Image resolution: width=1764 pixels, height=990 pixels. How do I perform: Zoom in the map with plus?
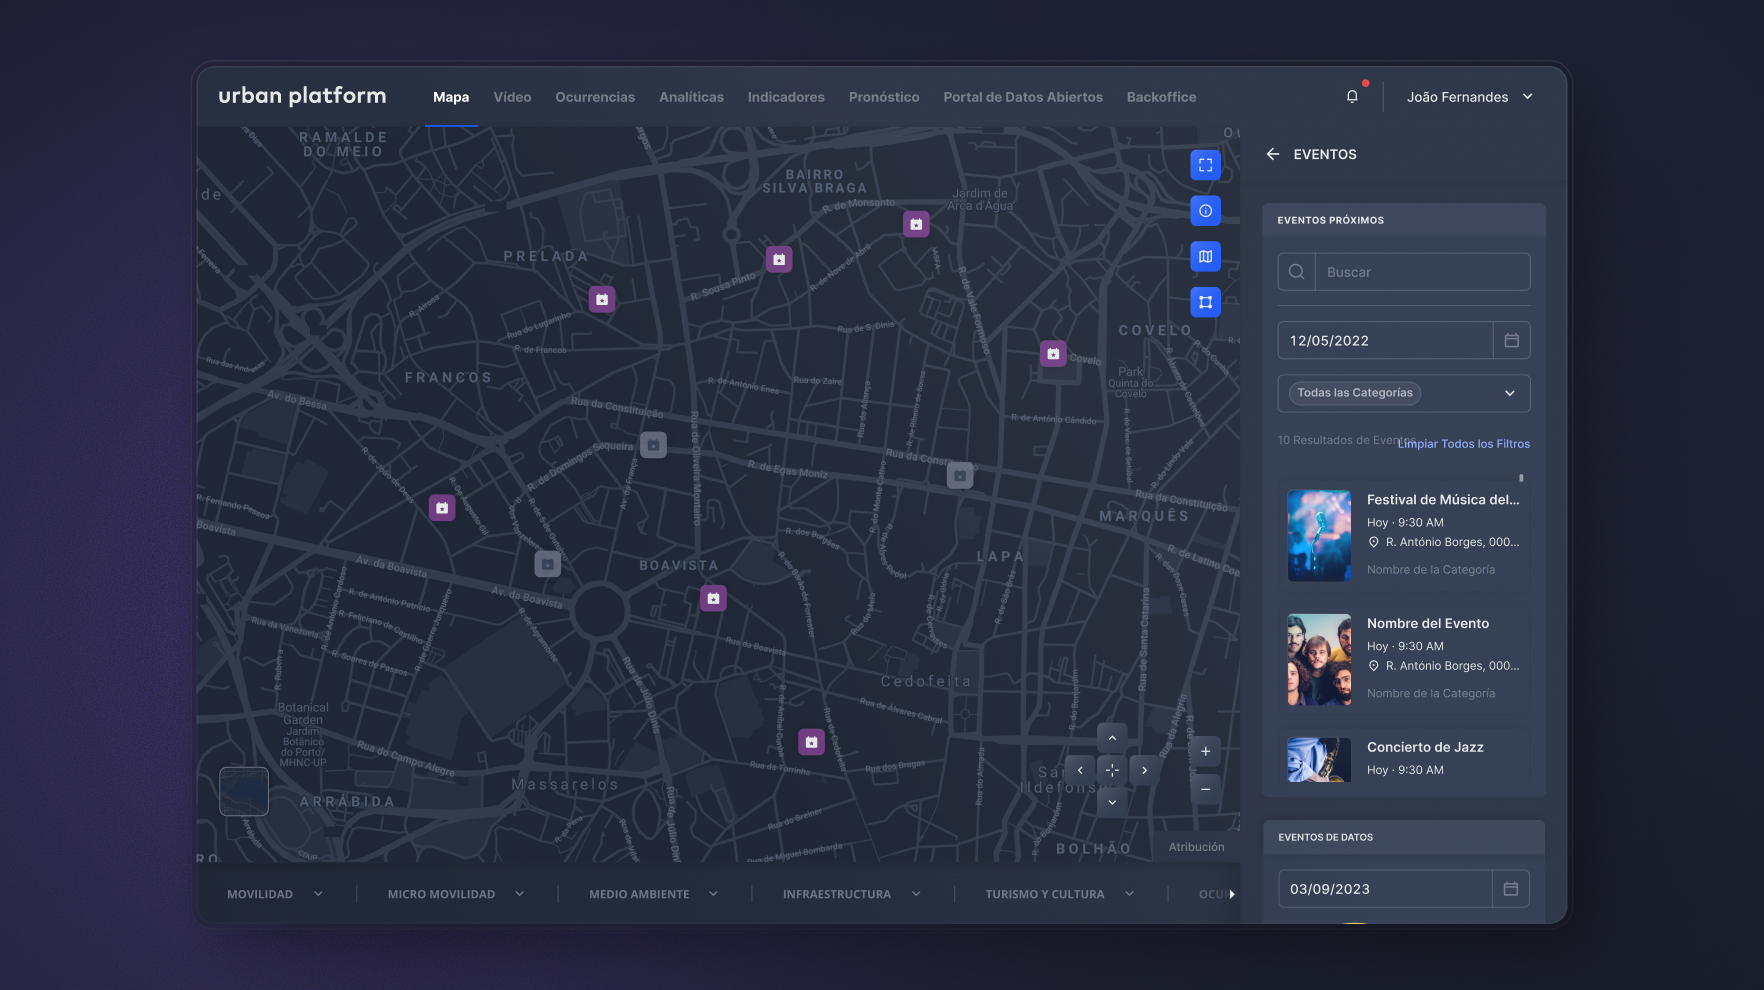point(1205,752)
